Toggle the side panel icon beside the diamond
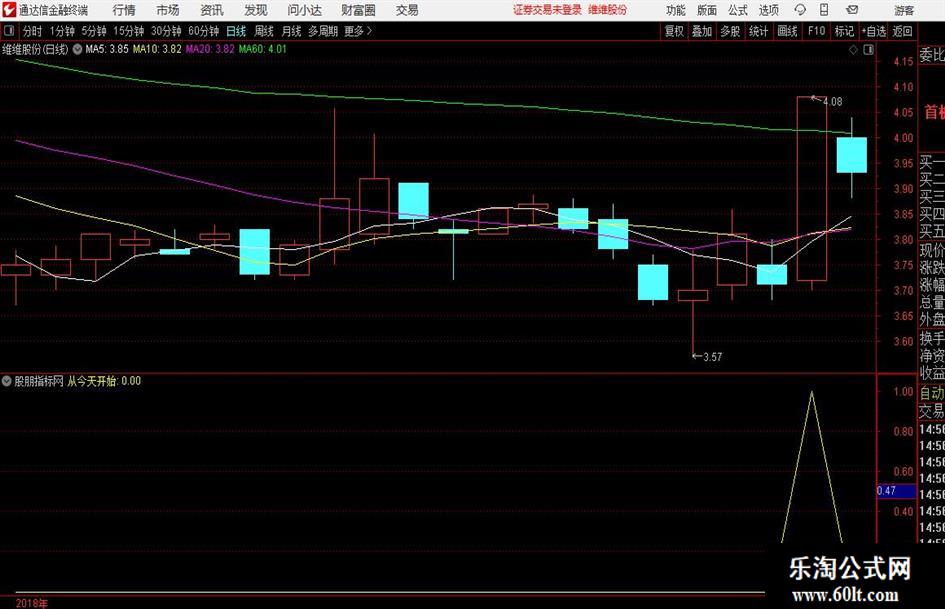 coord(868,50)
